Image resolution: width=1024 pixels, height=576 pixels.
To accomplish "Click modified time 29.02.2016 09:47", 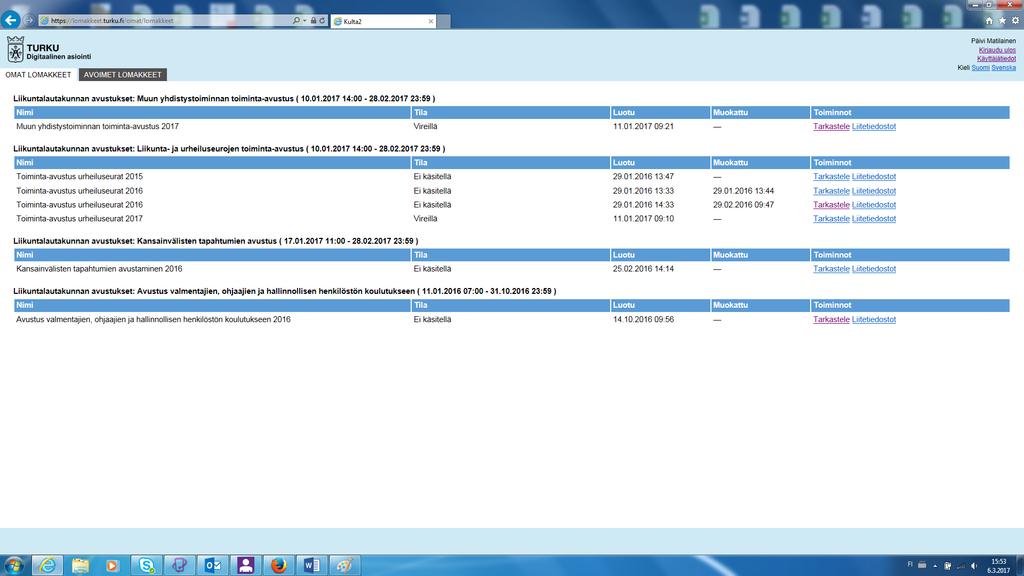I will click(x=743, y=205).
